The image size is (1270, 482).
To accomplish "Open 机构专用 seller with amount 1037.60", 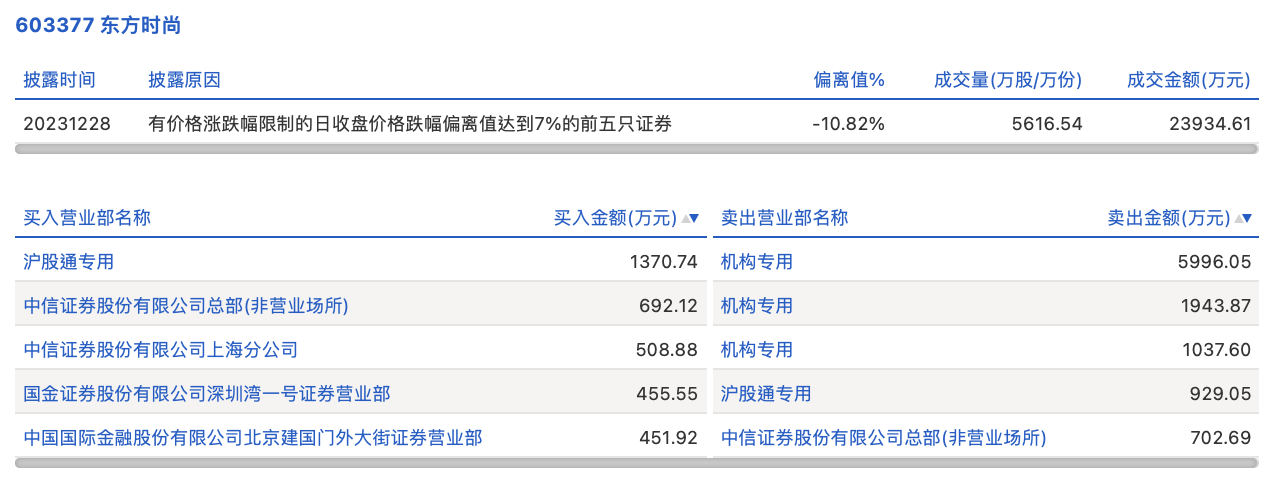I will tap(757, 350).
